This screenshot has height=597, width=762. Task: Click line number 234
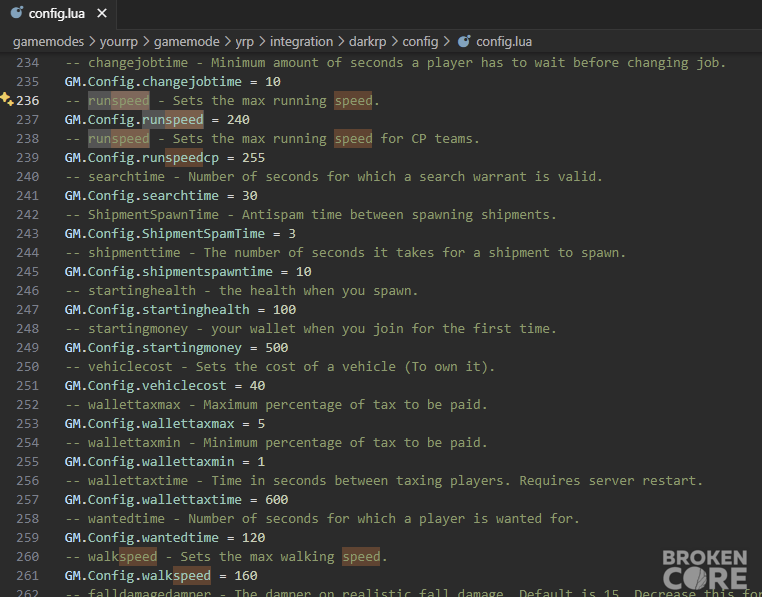pos(28,63)
